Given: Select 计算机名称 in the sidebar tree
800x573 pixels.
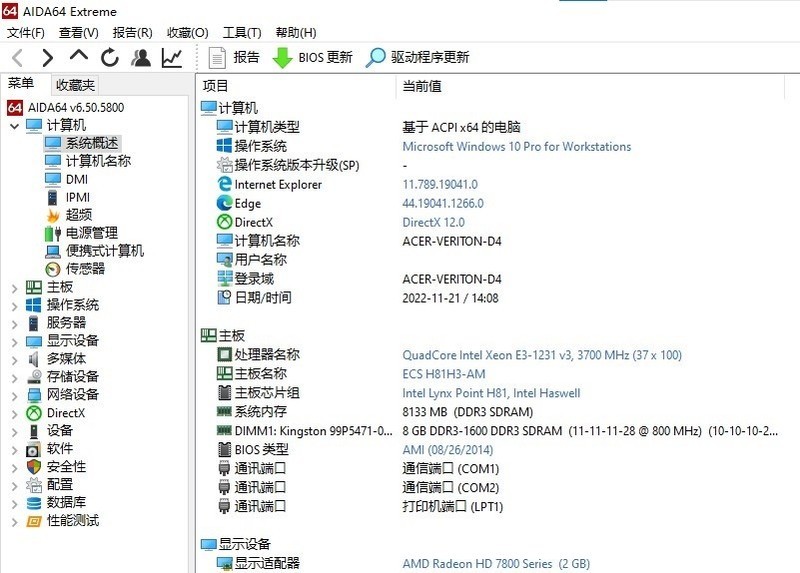Looking at the screenshot, I should (98, 161).
